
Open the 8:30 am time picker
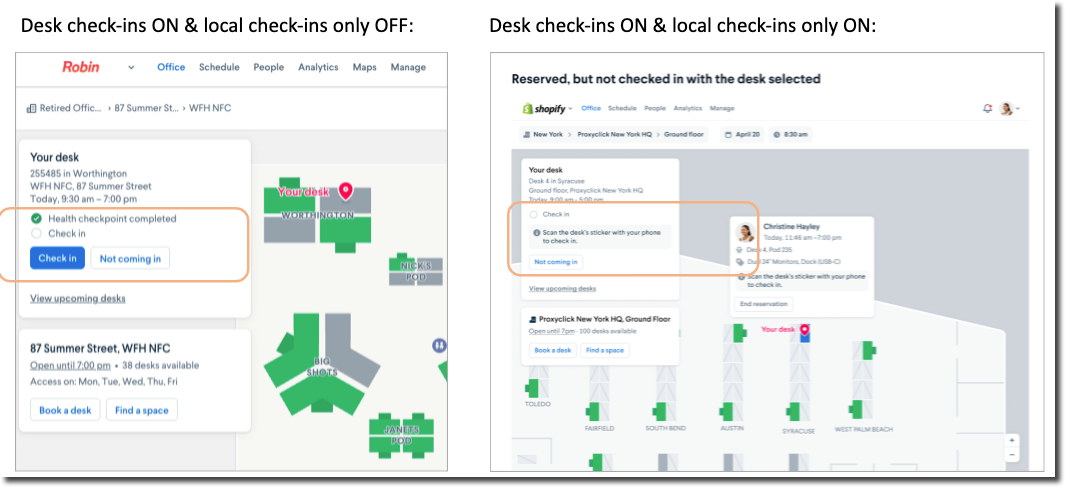tap(789, 134)
